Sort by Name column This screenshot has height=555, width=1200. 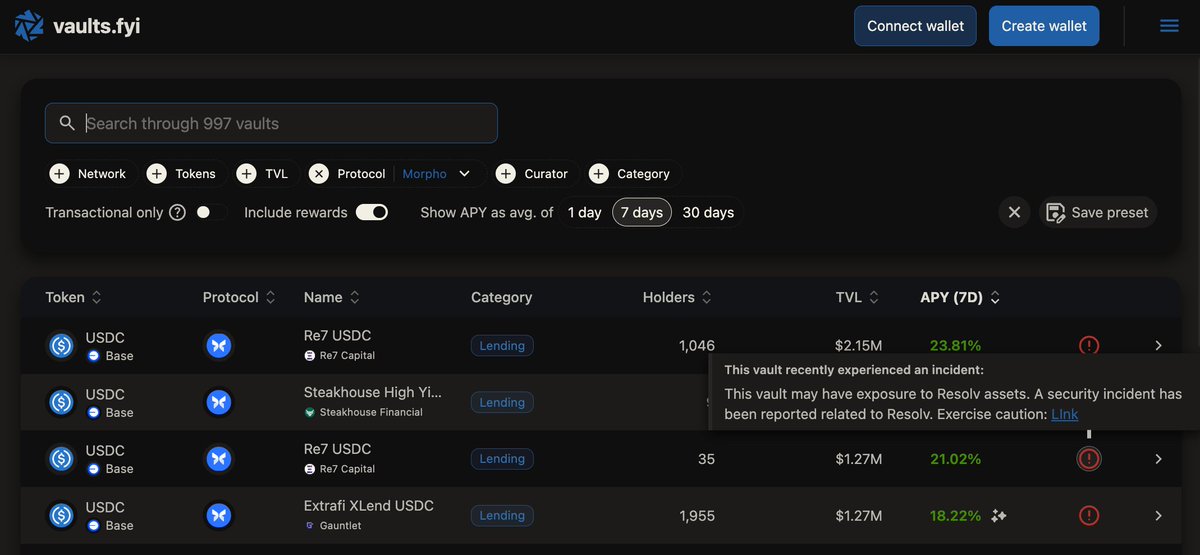pos(354,297)
